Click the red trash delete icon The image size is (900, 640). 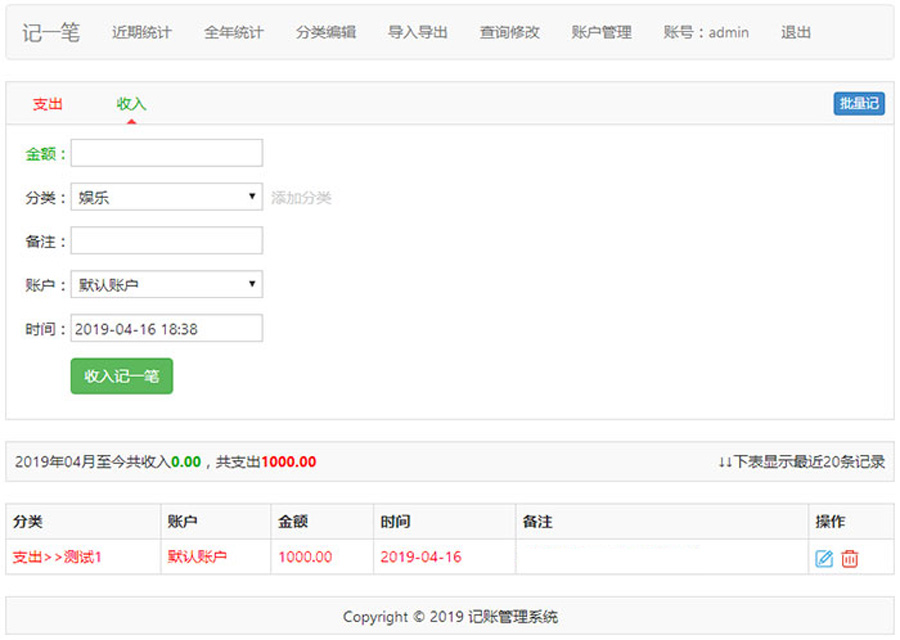[849, 558]
